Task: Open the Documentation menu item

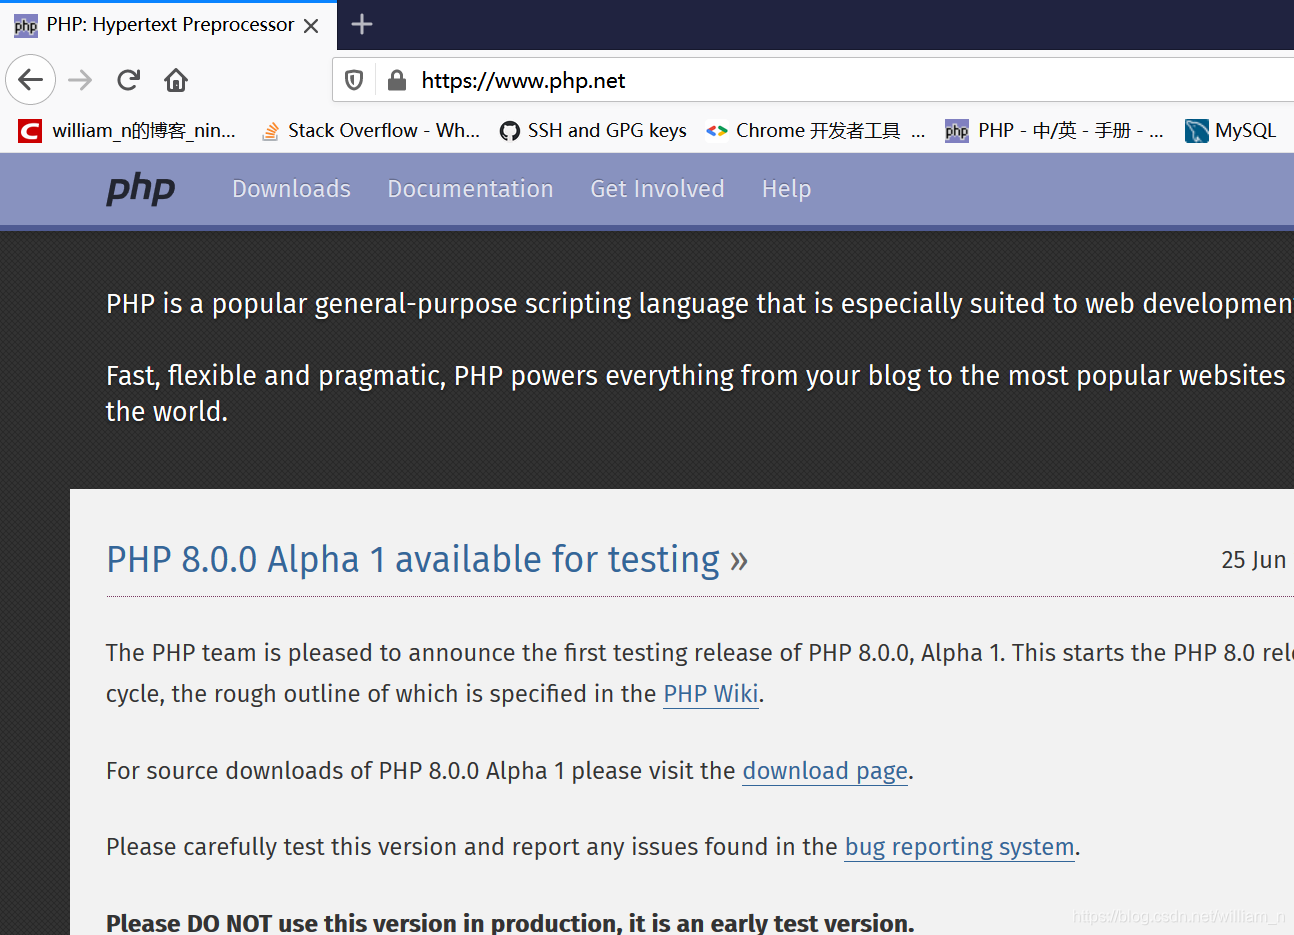Action: pyautogui.click(x=470, y=189)
